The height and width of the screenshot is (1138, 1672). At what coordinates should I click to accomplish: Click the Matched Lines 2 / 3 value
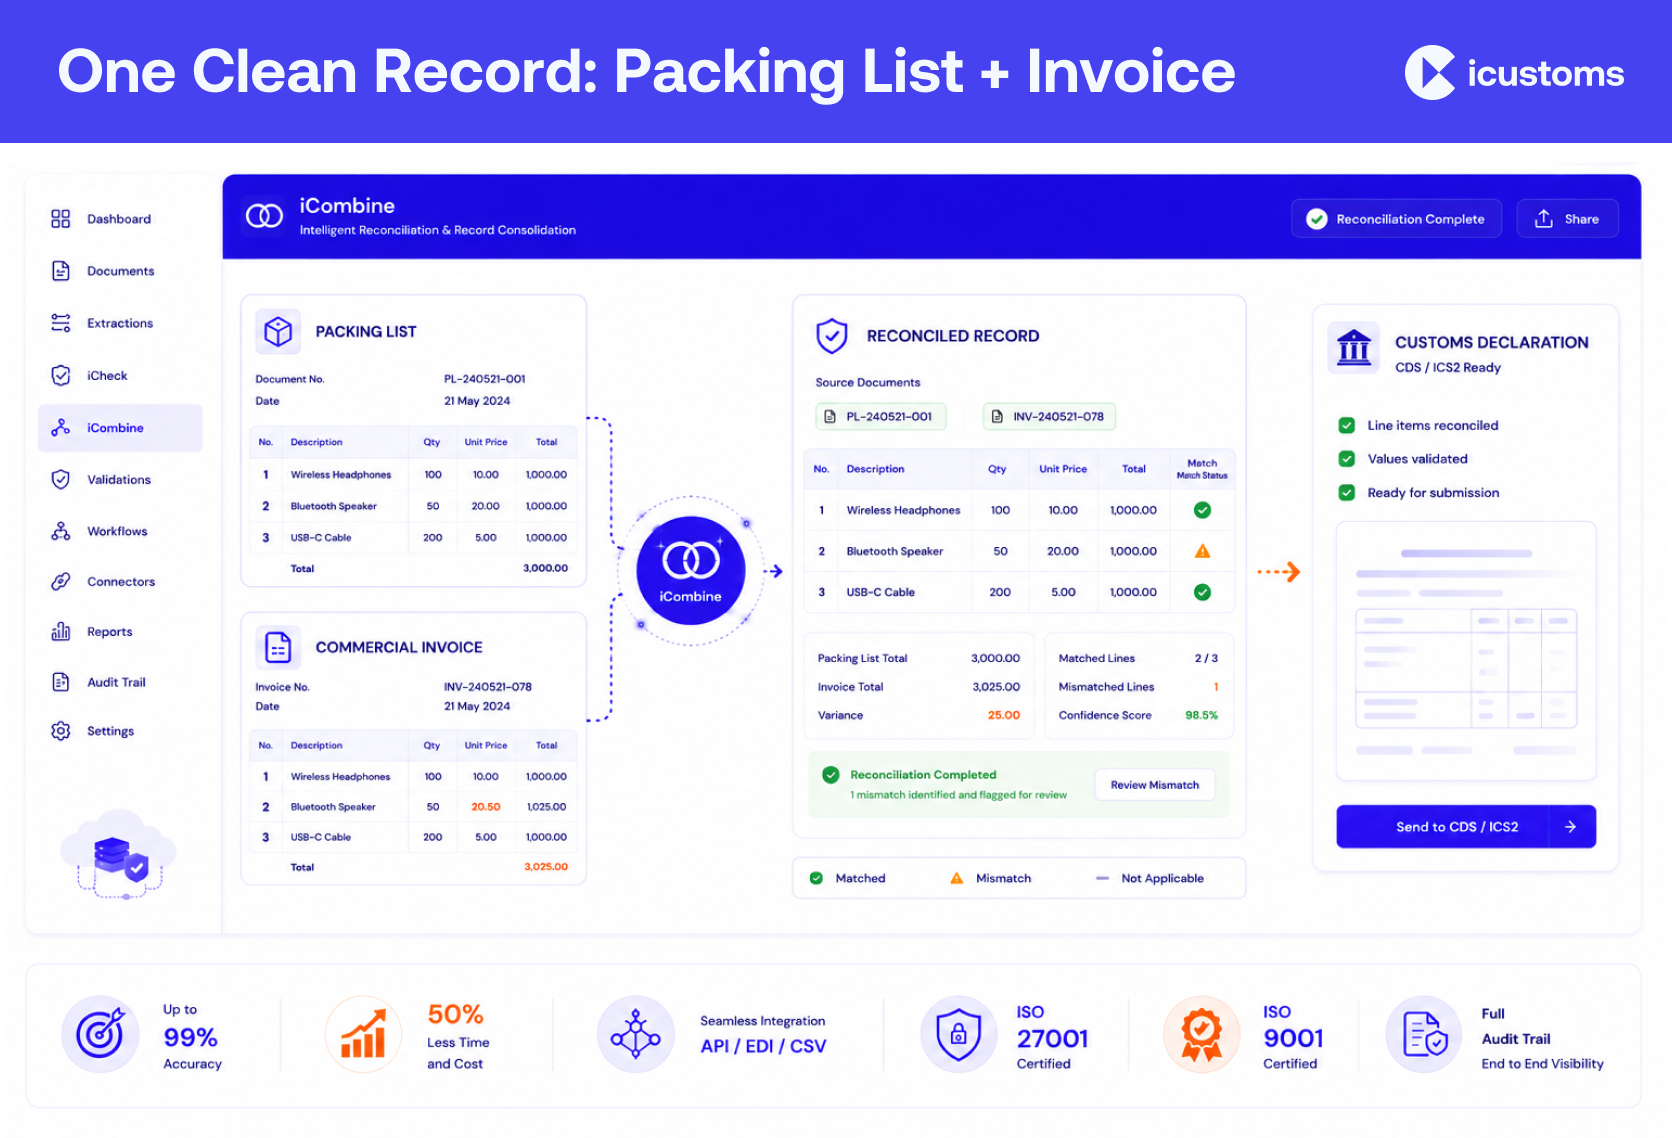pyautogui.click(x=1206, y=658)
